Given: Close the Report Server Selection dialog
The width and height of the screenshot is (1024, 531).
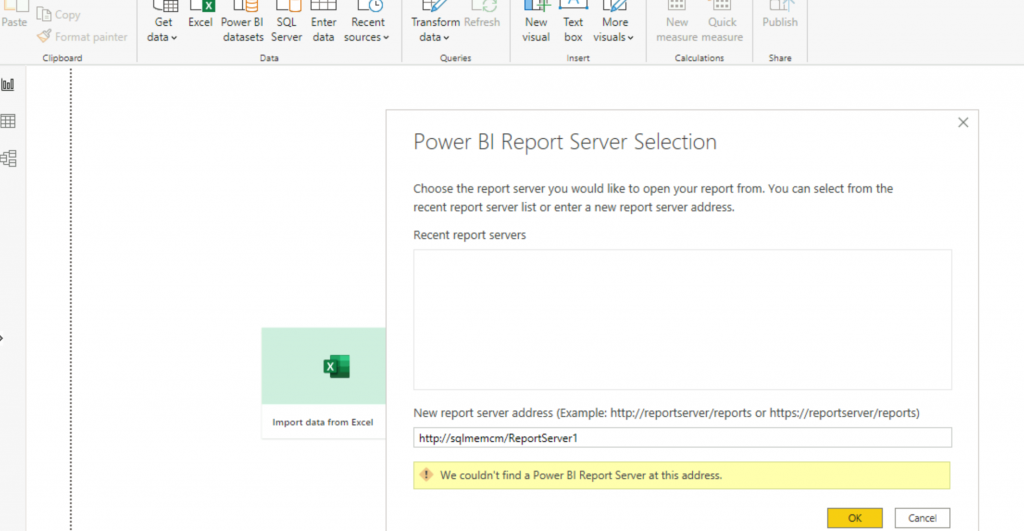Looking at the screenshot, I should (x=963, y=122).
